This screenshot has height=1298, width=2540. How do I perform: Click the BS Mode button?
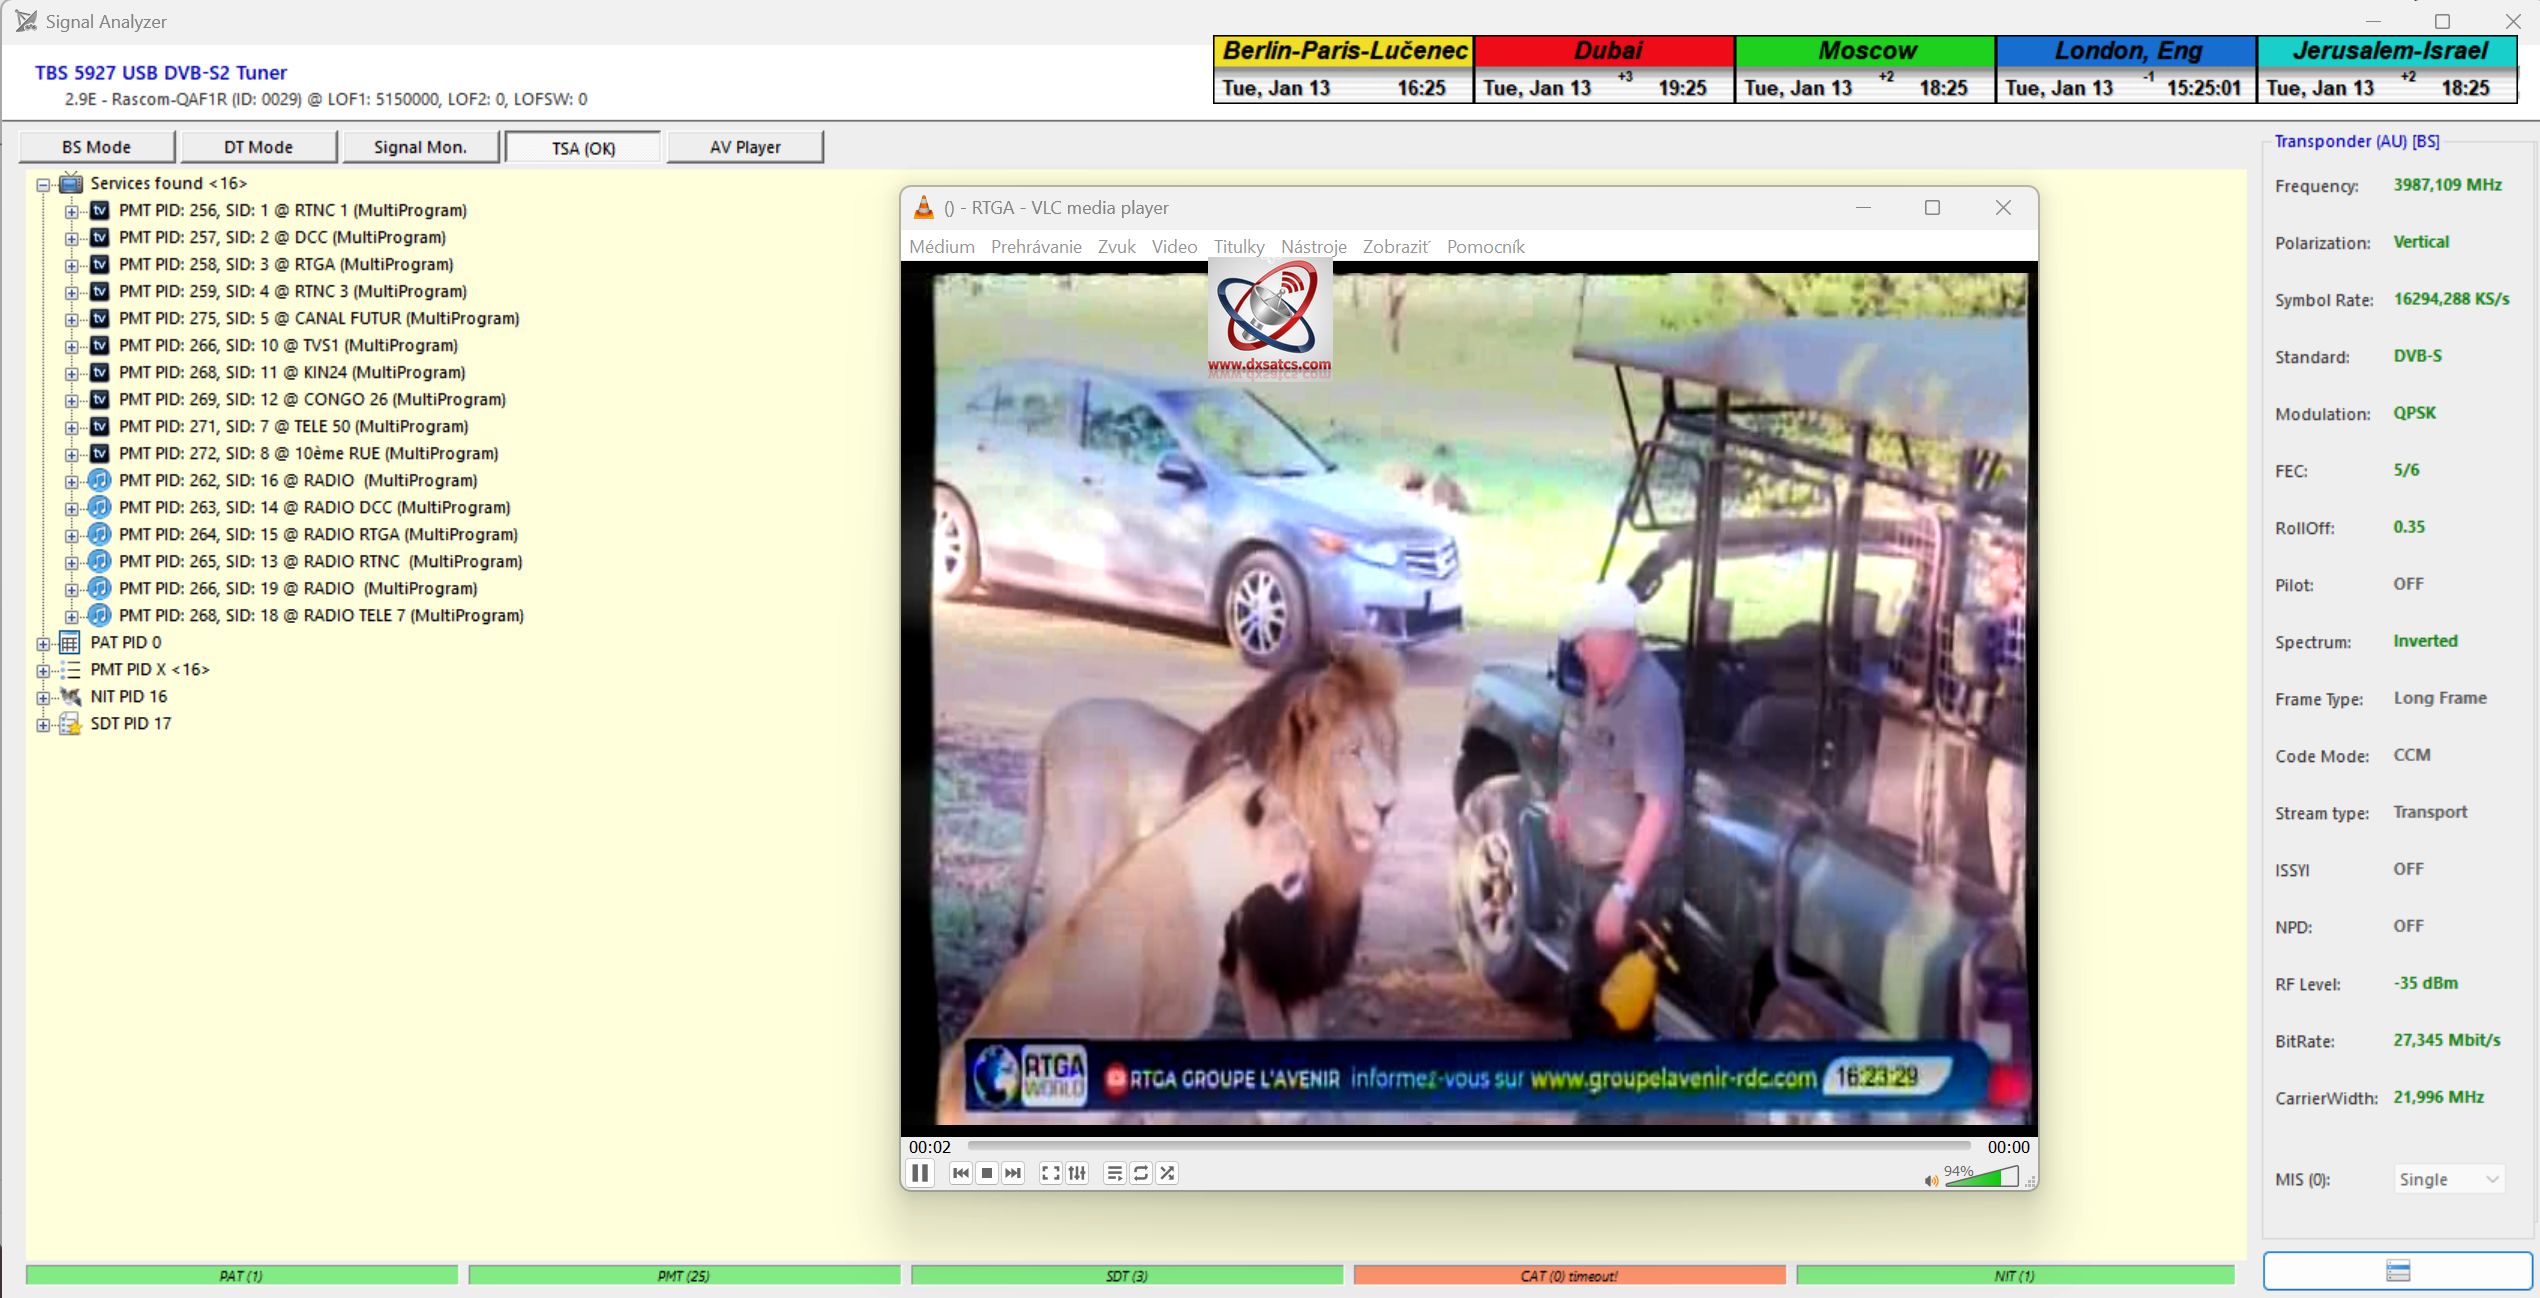[96, 147]
